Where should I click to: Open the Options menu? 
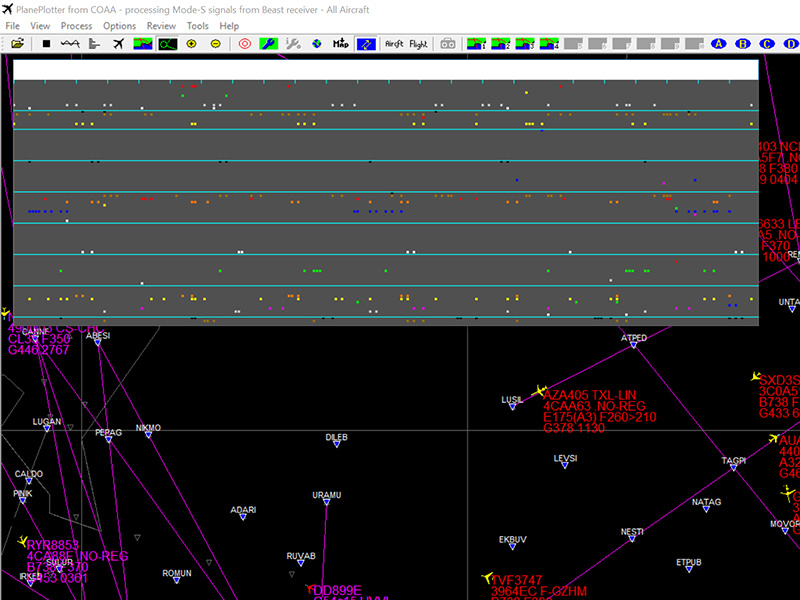119,26
